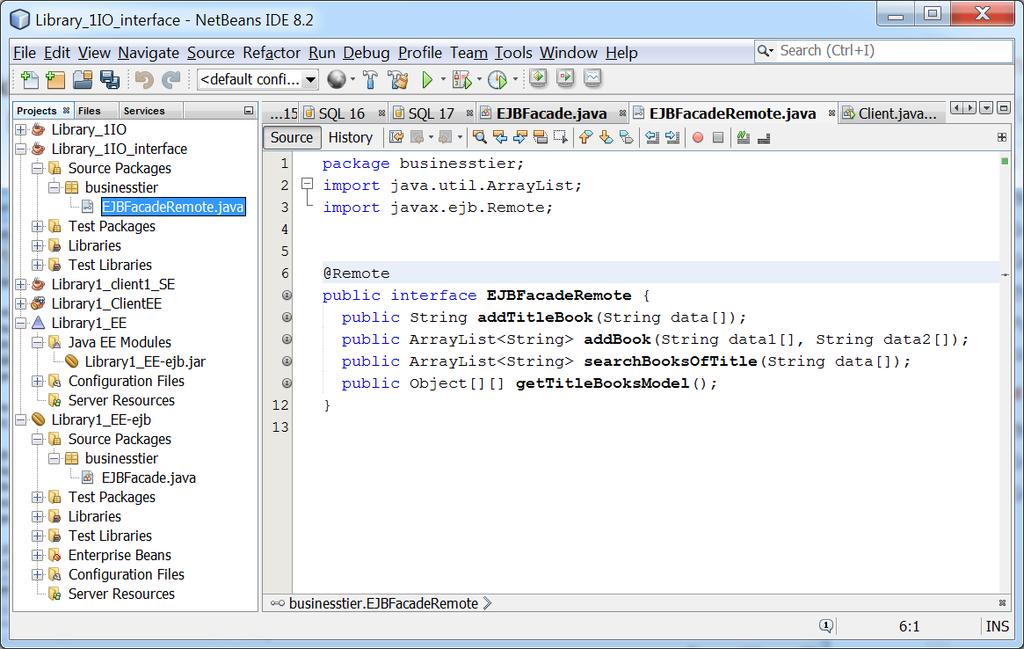Collapse the Java EE Modules node
Image resolution: width=1024 pixels, height=649 pixels.
click(37, 342)
